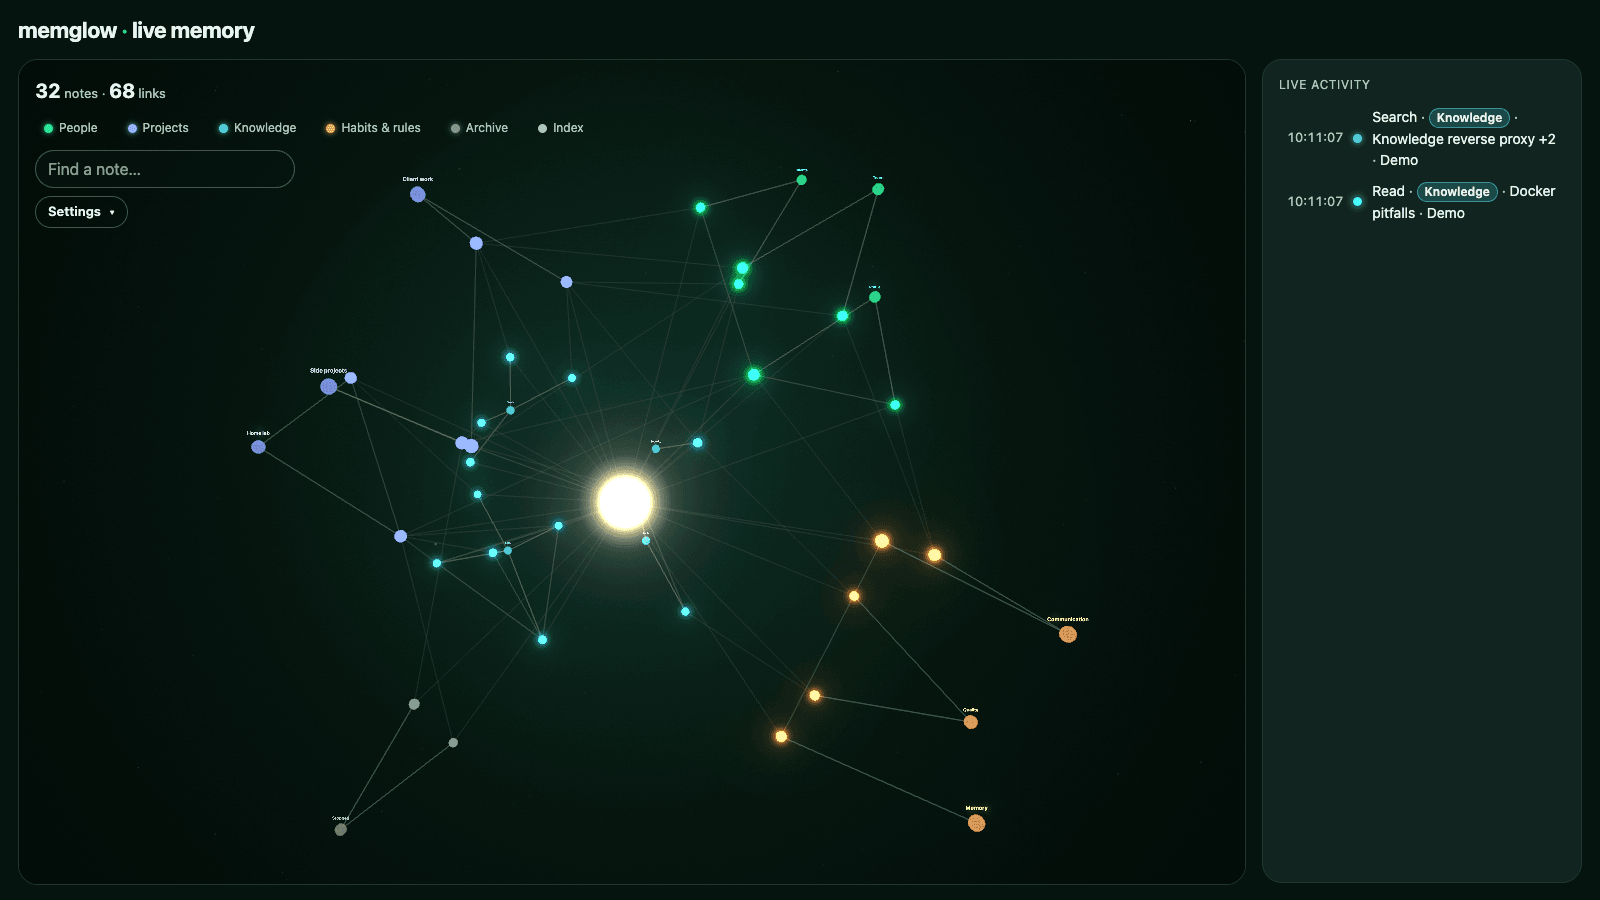Image resolution: width=1600 pixels, height=900 pixels.
Task: Toggle the Knowledge legend filter
Action: (x=257, y=128)
